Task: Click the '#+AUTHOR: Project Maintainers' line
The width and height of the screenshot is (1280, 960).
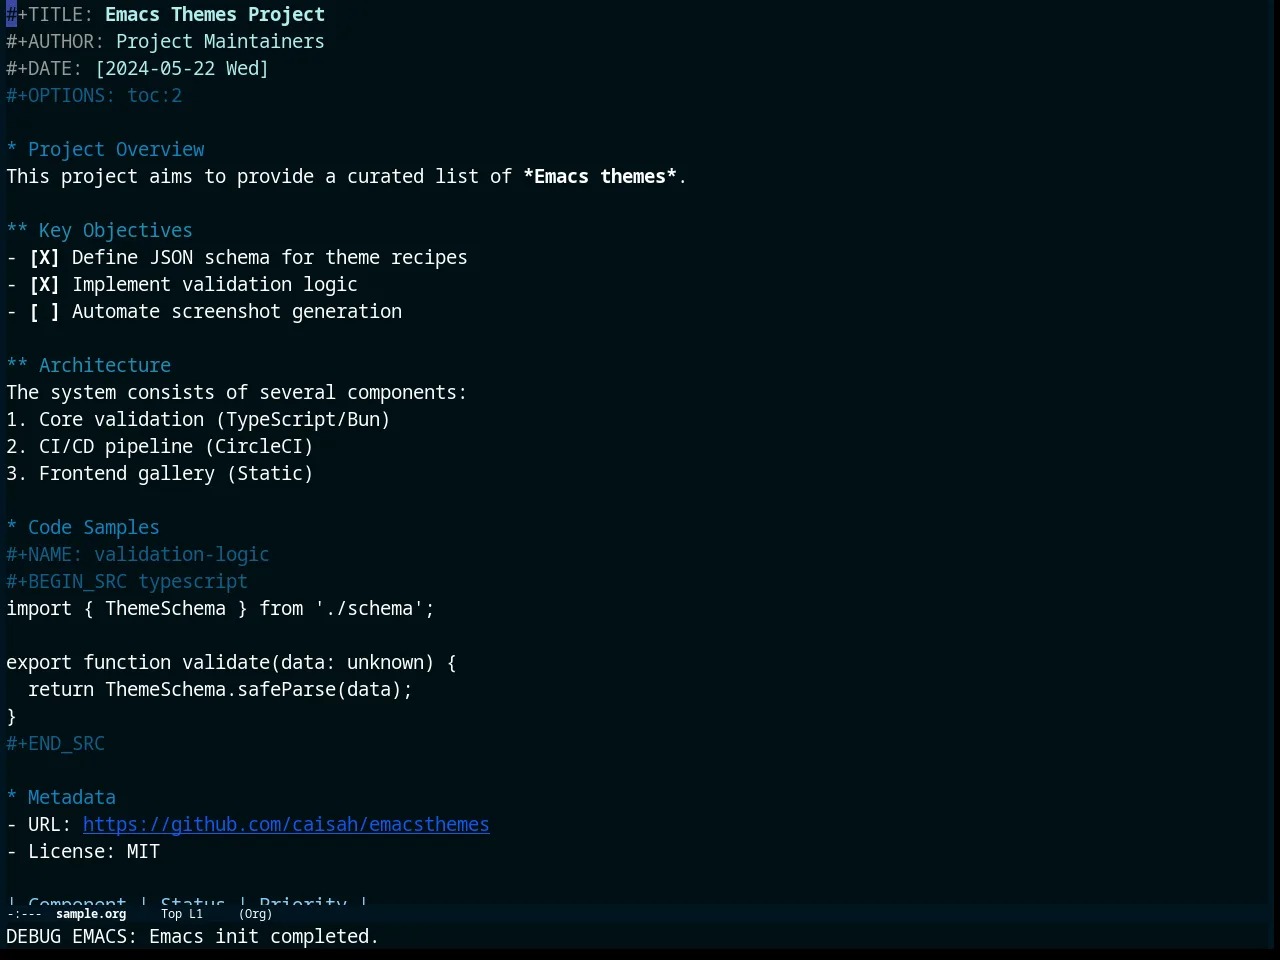Action: (x=165, y=41)
